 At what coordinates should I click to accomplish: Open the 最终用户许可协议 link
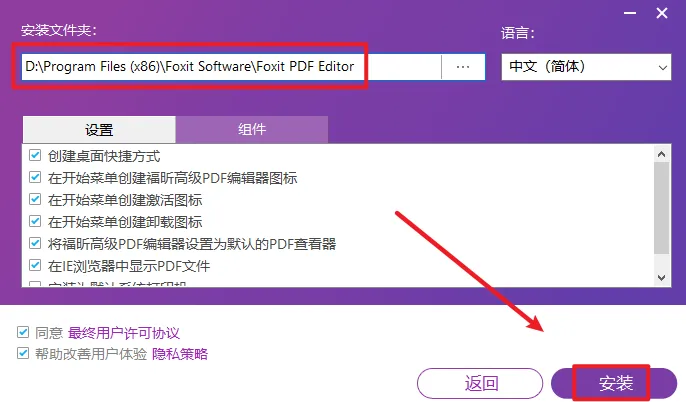pos(124,333)
